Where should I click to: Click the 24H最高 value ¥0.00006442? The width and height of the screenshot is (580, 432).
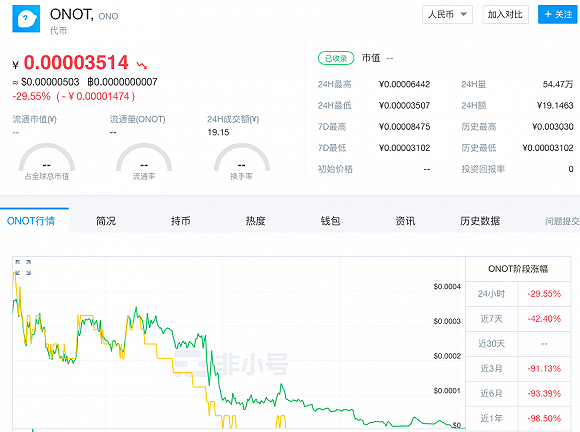pos(404,84)
